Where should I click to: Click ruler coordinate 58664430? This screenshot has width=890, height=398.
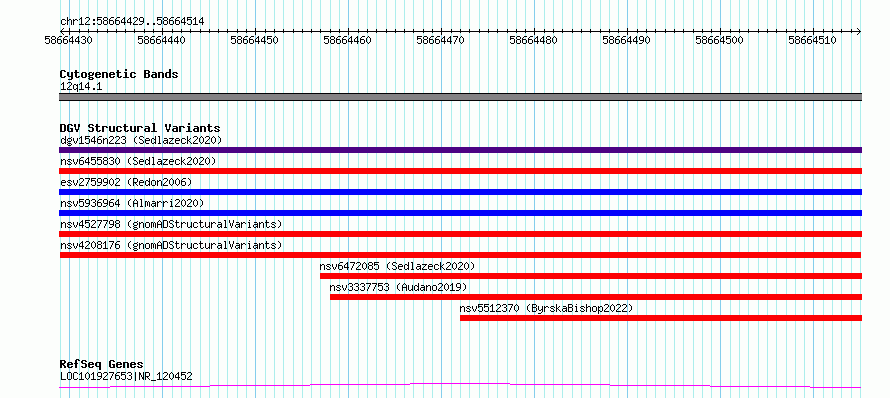pos(69,40)
